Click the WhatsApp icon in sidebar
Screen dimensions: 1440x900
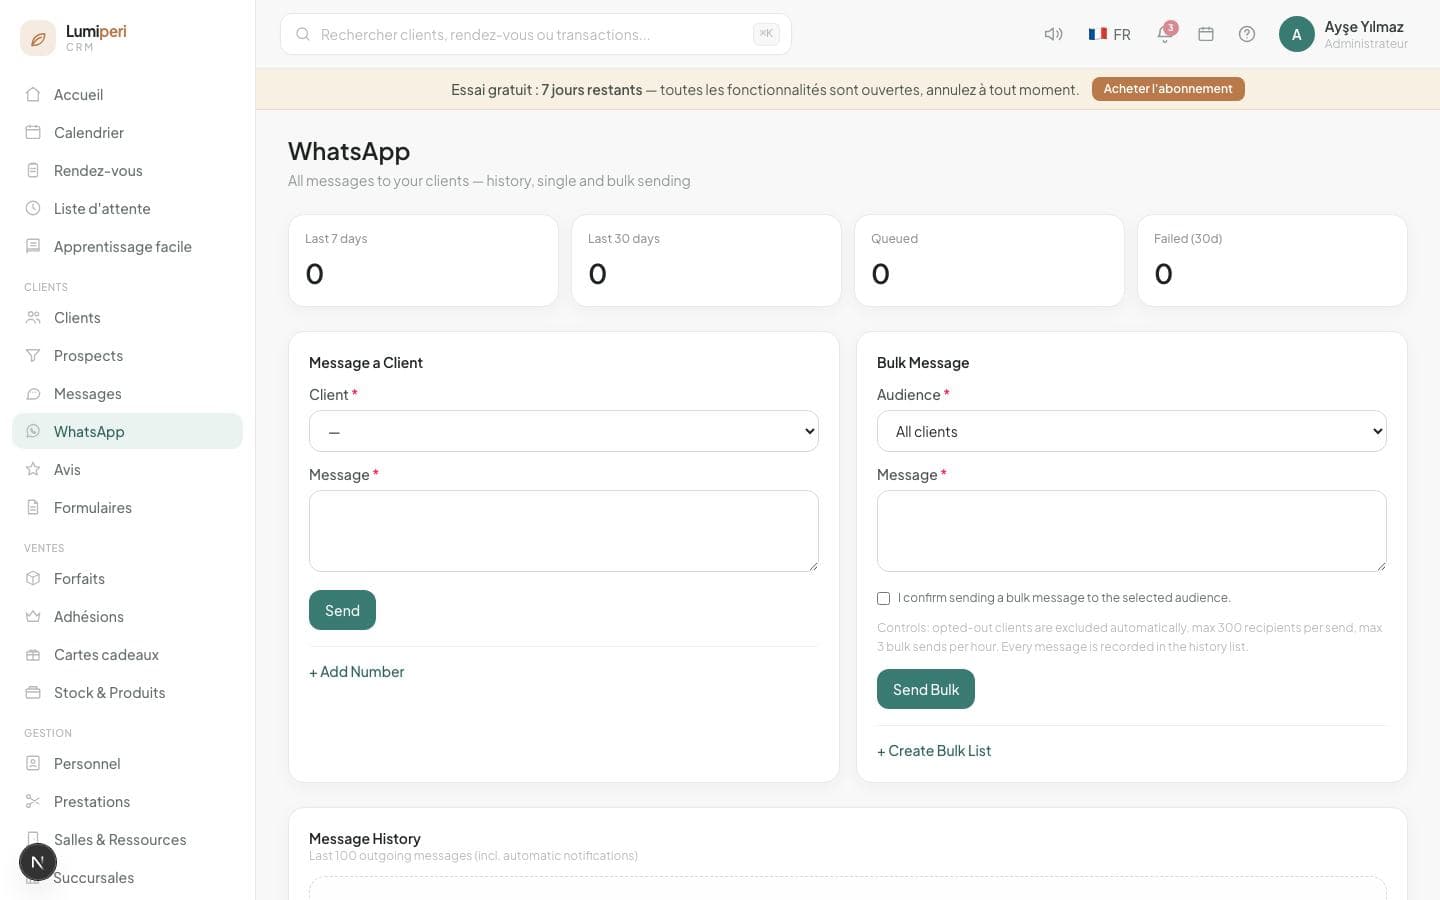tap(33, 431)
